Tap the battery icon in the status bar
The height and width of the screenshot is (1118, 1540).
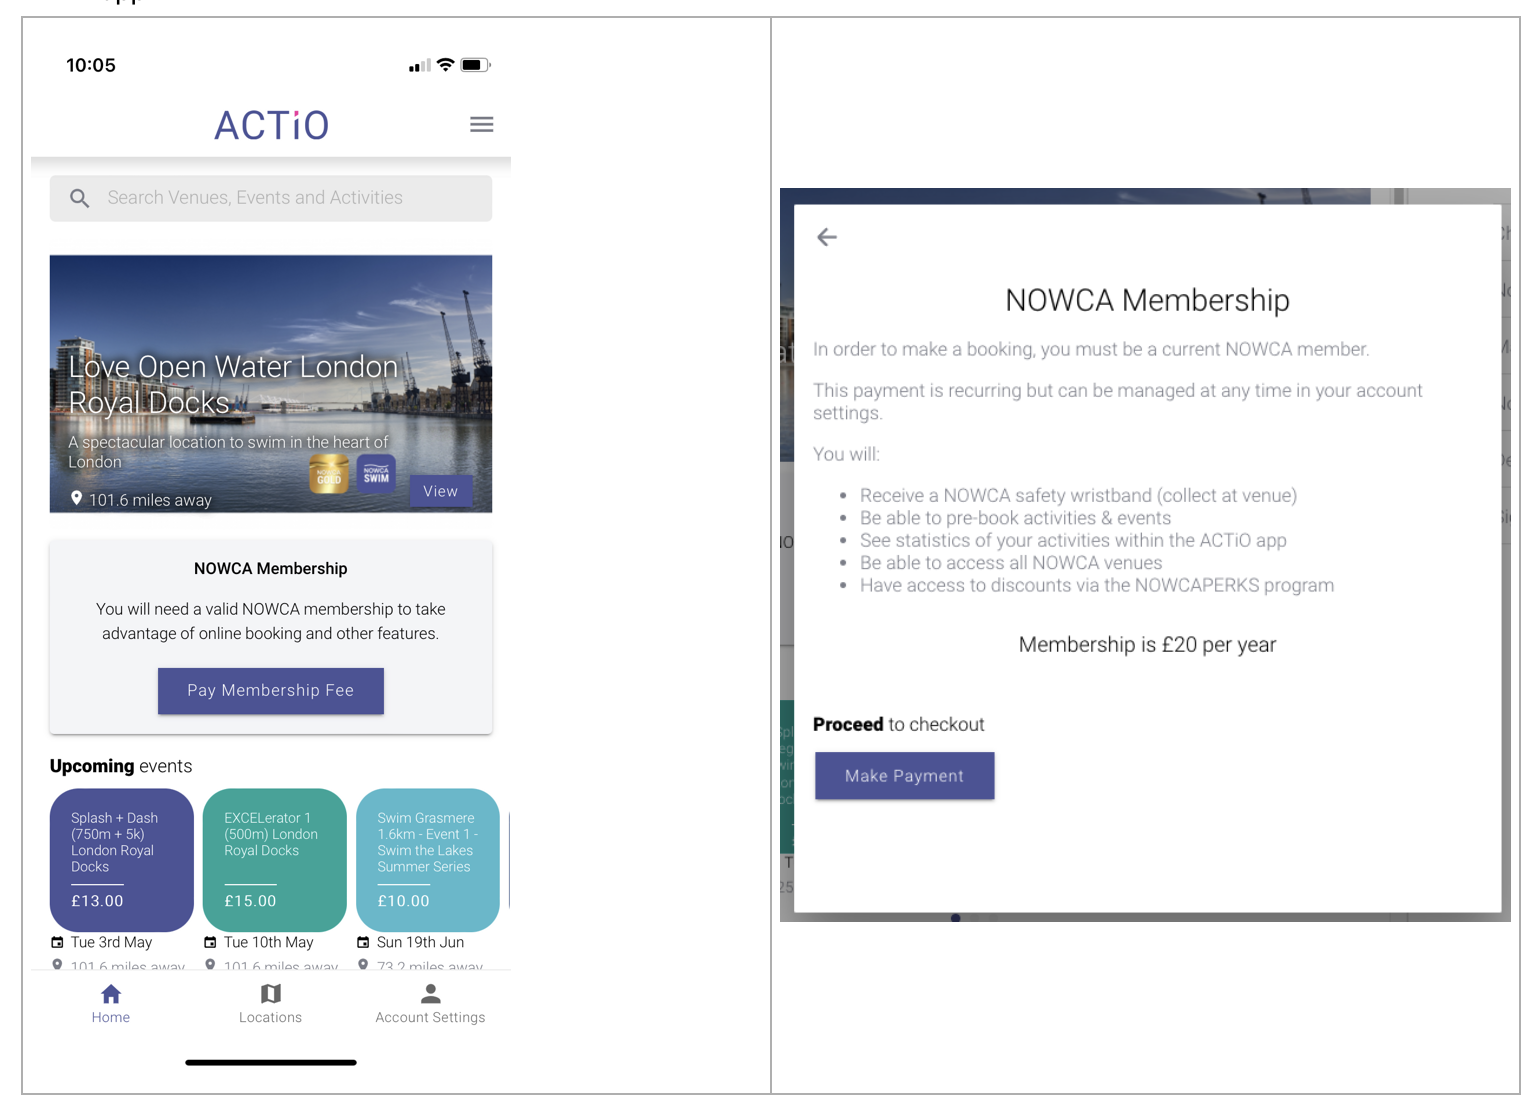pyautogui.click(x=476, y=65)
